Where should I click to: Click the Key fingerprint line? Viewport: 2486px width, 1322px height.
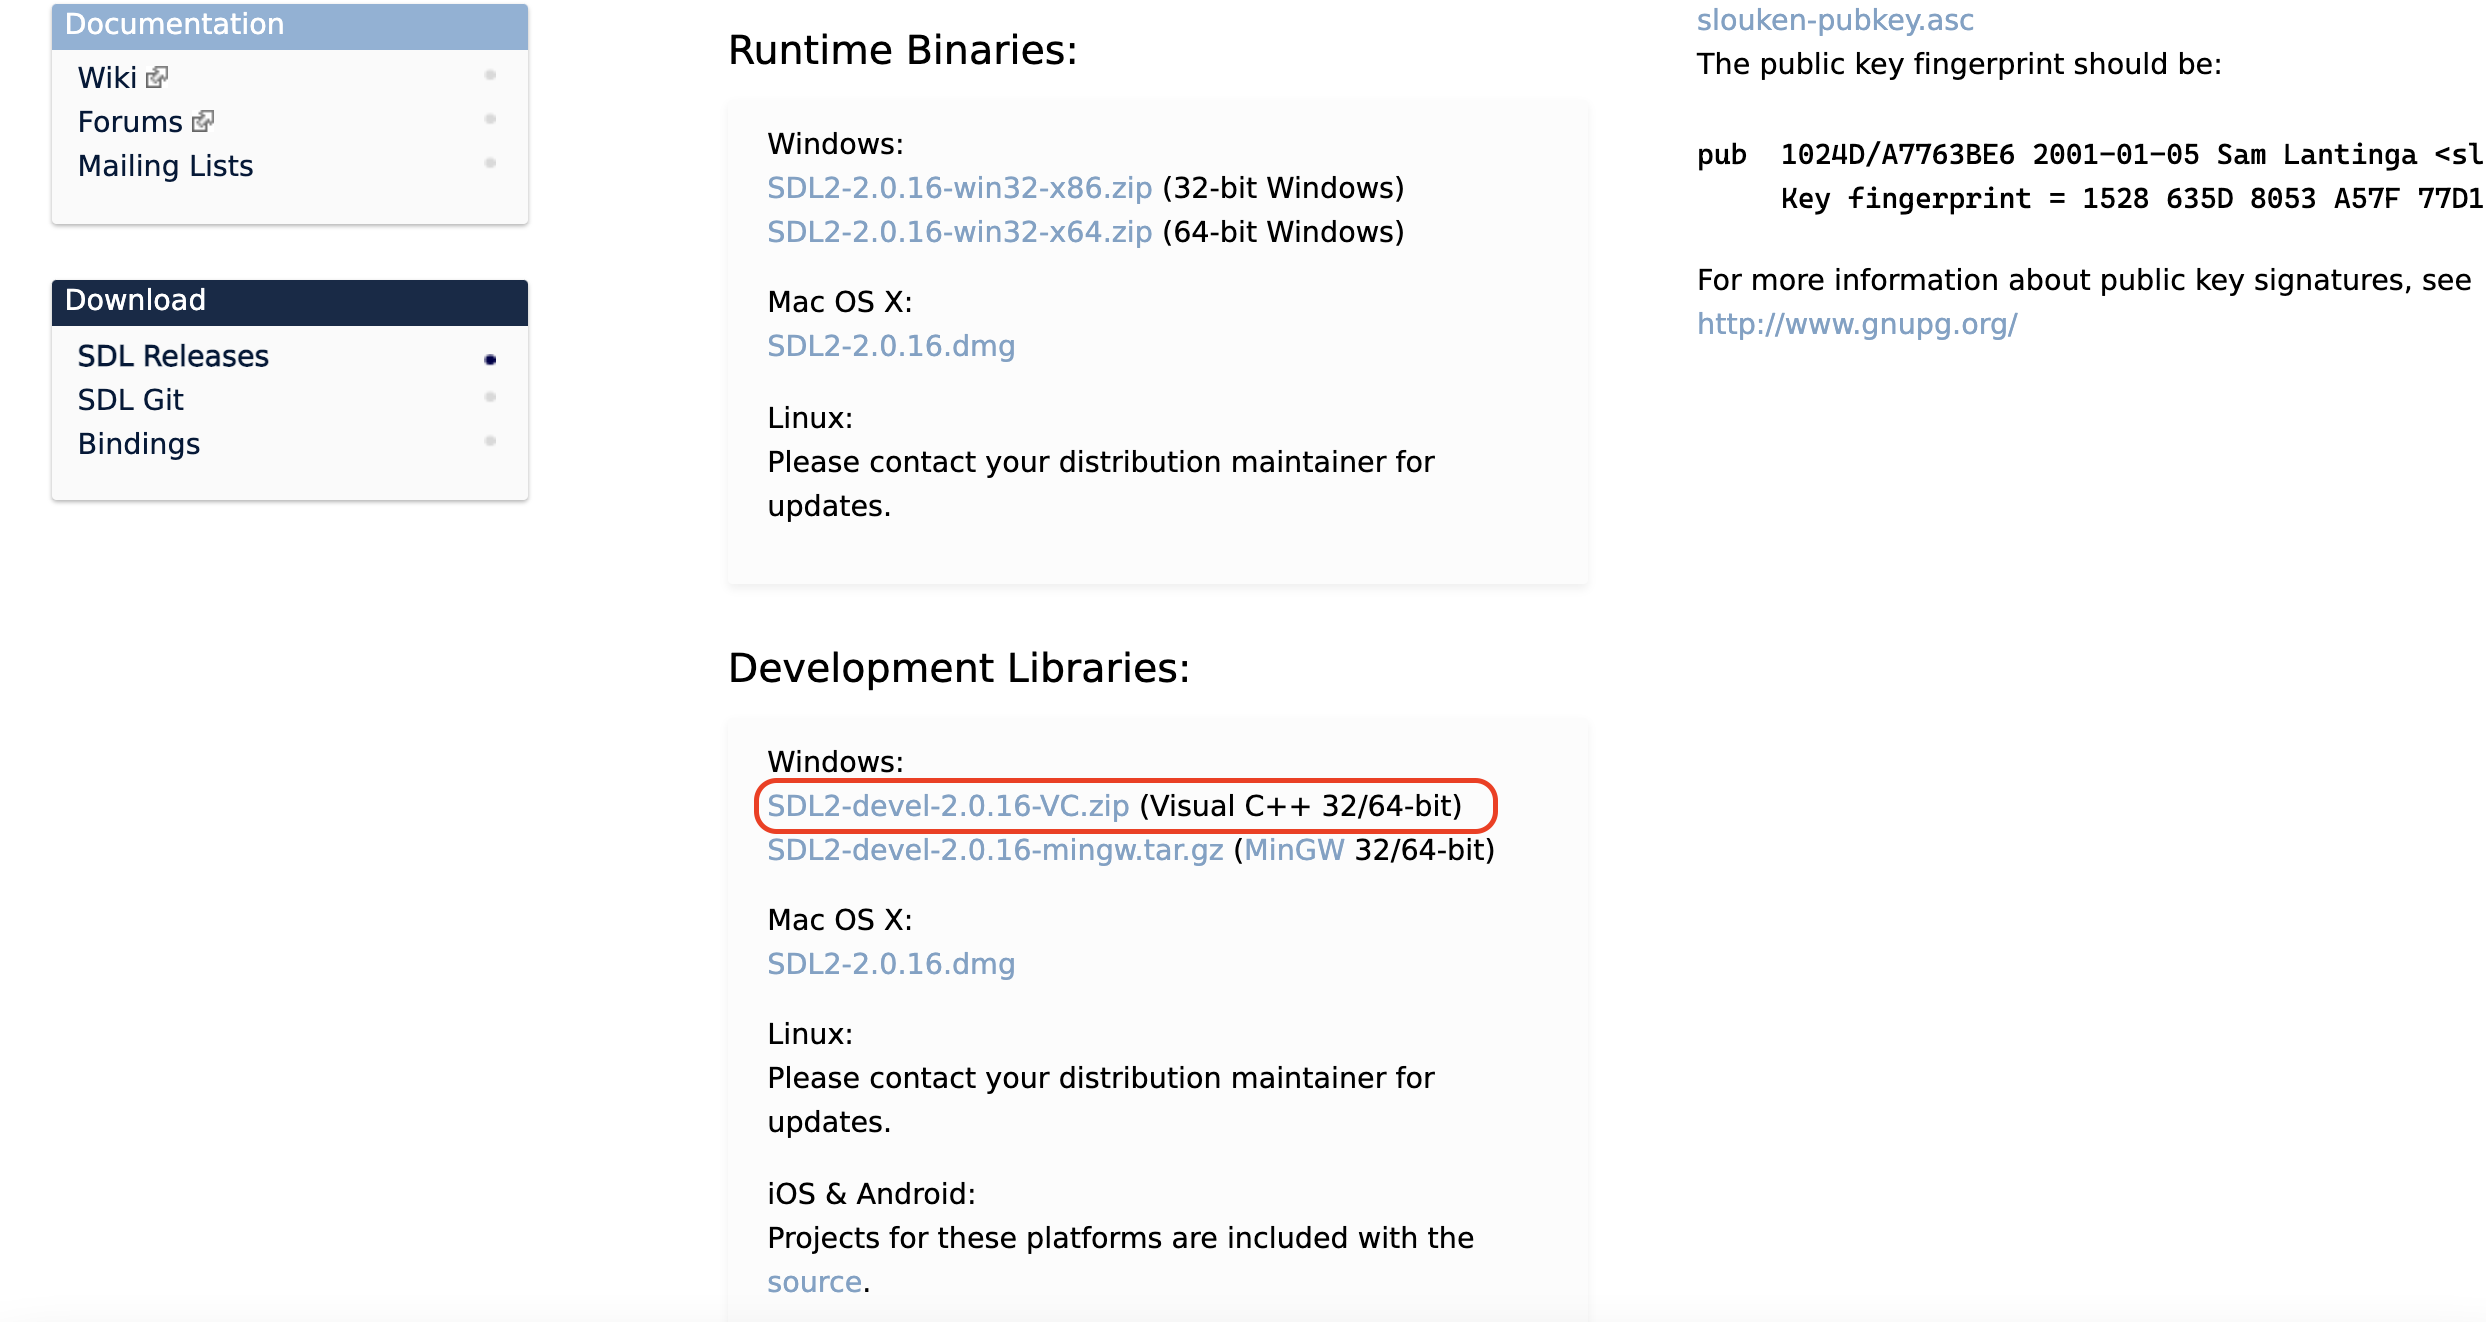click(2131, 199)
